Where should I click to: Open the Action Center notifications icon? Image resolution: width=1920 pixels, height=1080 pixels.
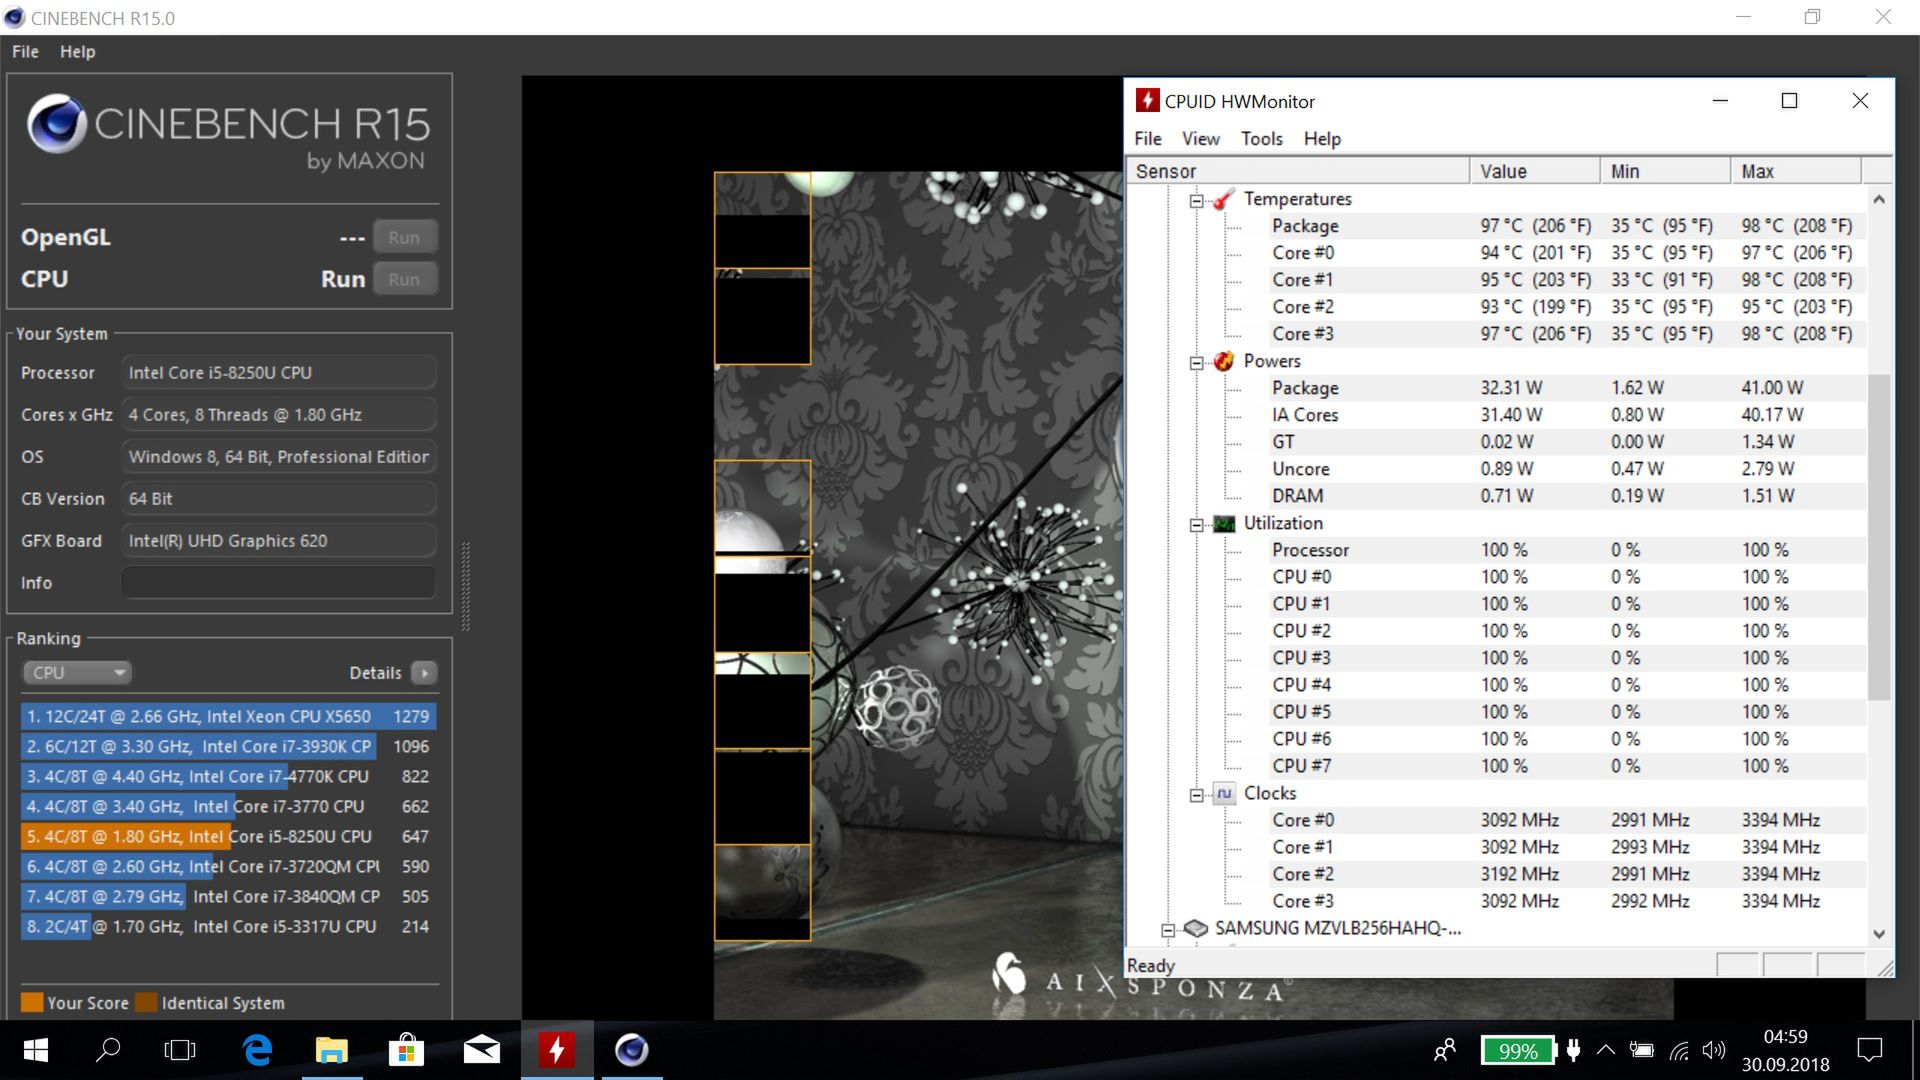1869,1050
